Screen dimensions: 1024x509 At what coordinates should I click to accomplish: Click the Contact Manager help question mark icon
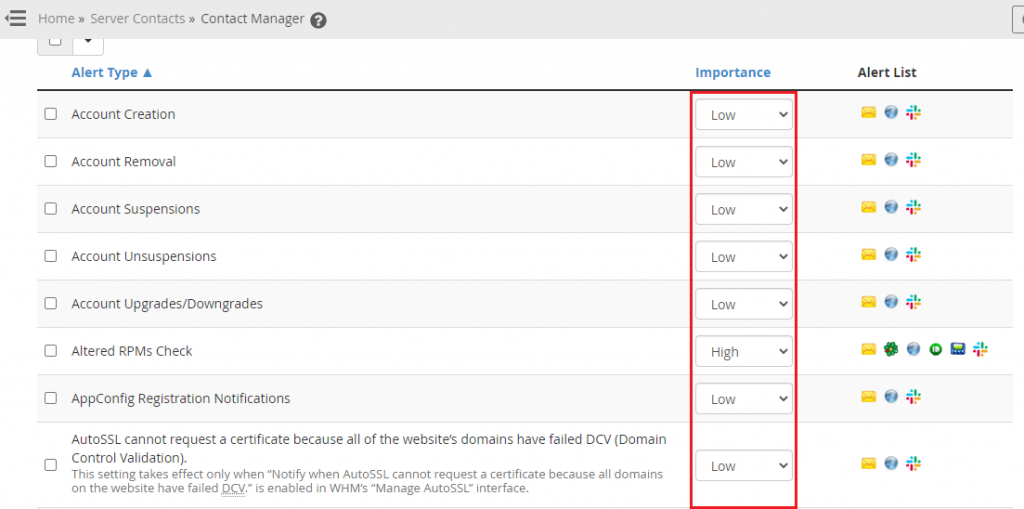tap(318, 20)
